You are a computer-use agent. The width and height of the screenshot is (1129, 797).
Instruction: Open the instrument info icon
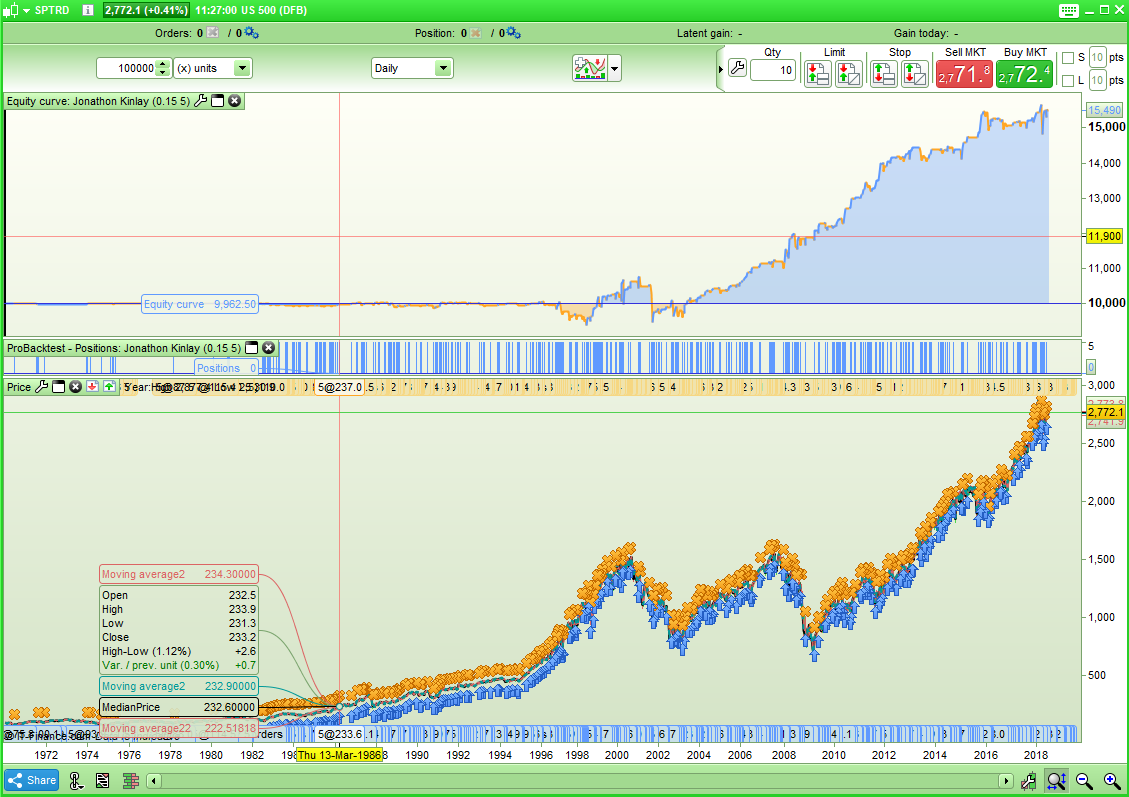tap(88, 10)
